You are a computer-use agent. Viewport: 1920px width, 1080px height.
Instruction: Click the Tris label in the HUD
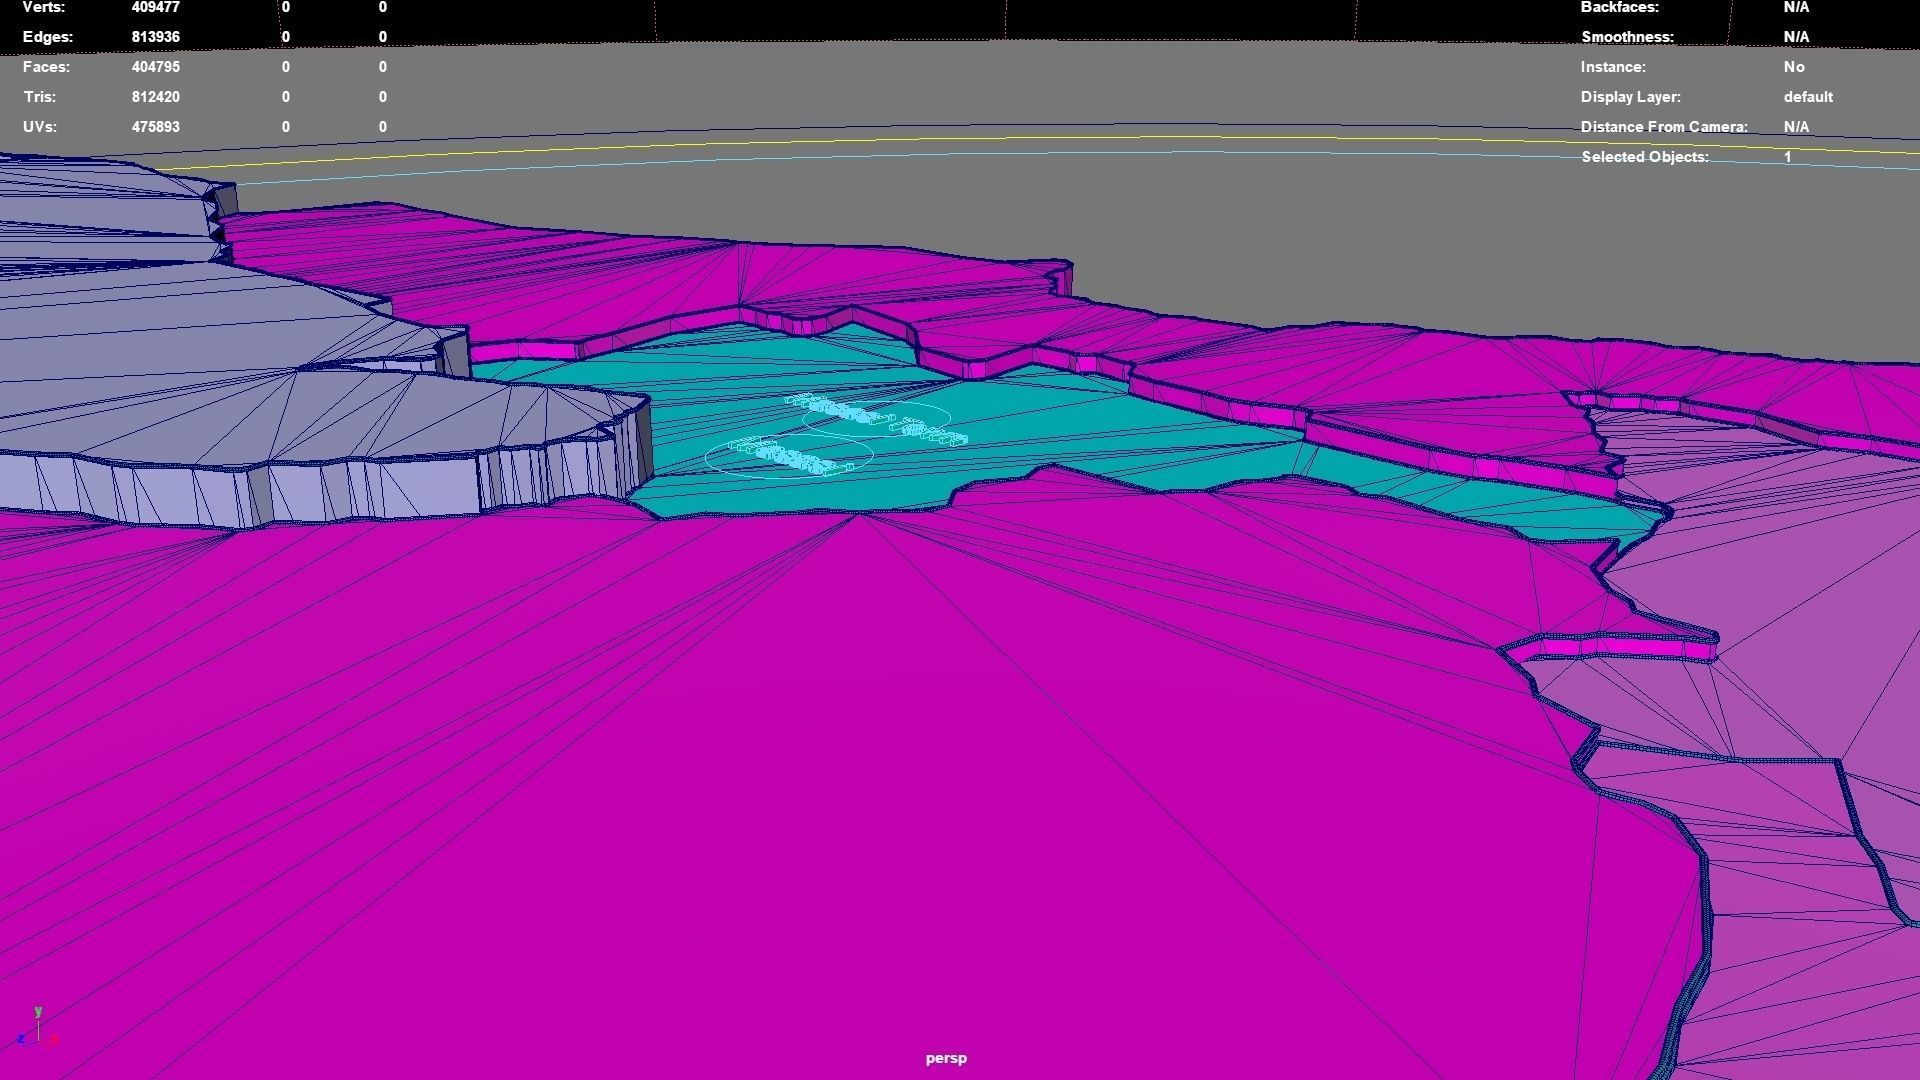pos(40,97)
